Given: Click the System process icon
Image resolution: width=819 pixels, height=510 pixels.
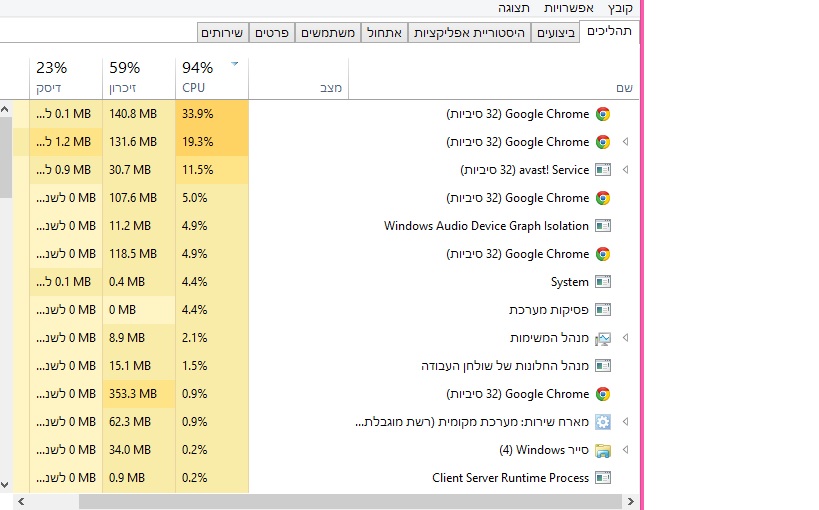Looking at the screenshot, I should (x=602, y=282).
